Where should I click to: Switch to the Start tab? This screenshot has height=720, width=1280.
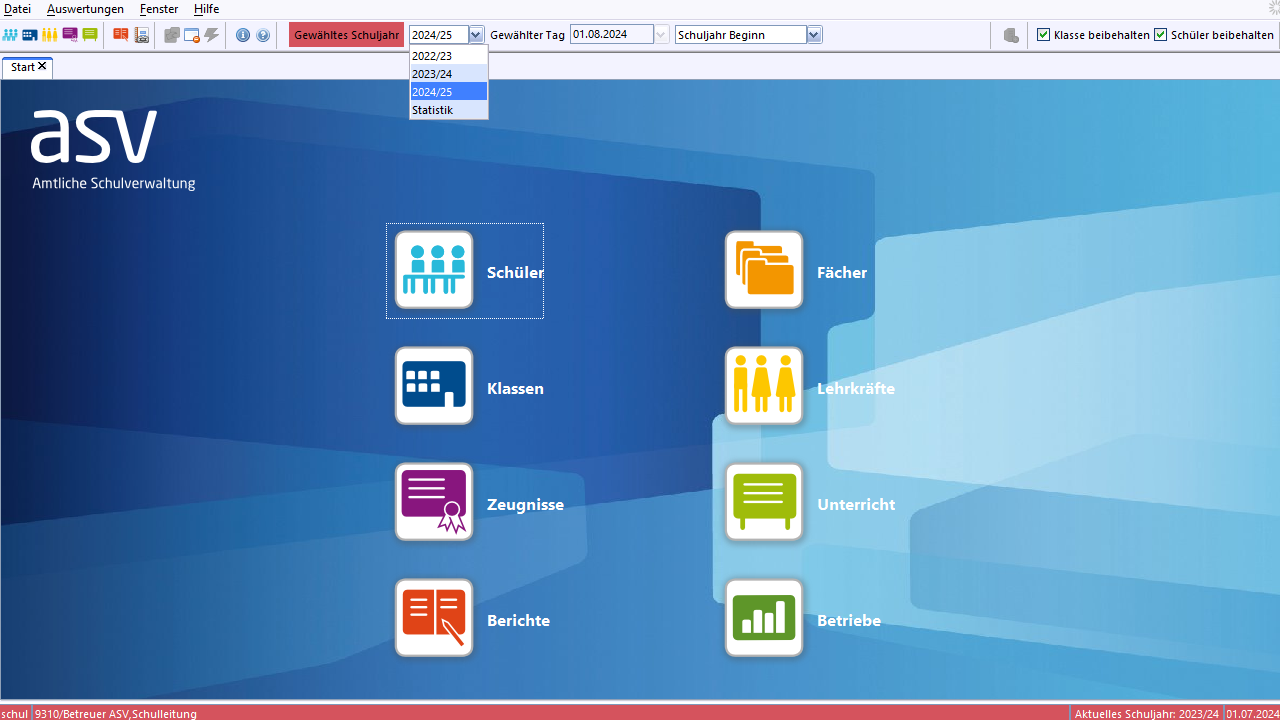(x=22, y=67)
